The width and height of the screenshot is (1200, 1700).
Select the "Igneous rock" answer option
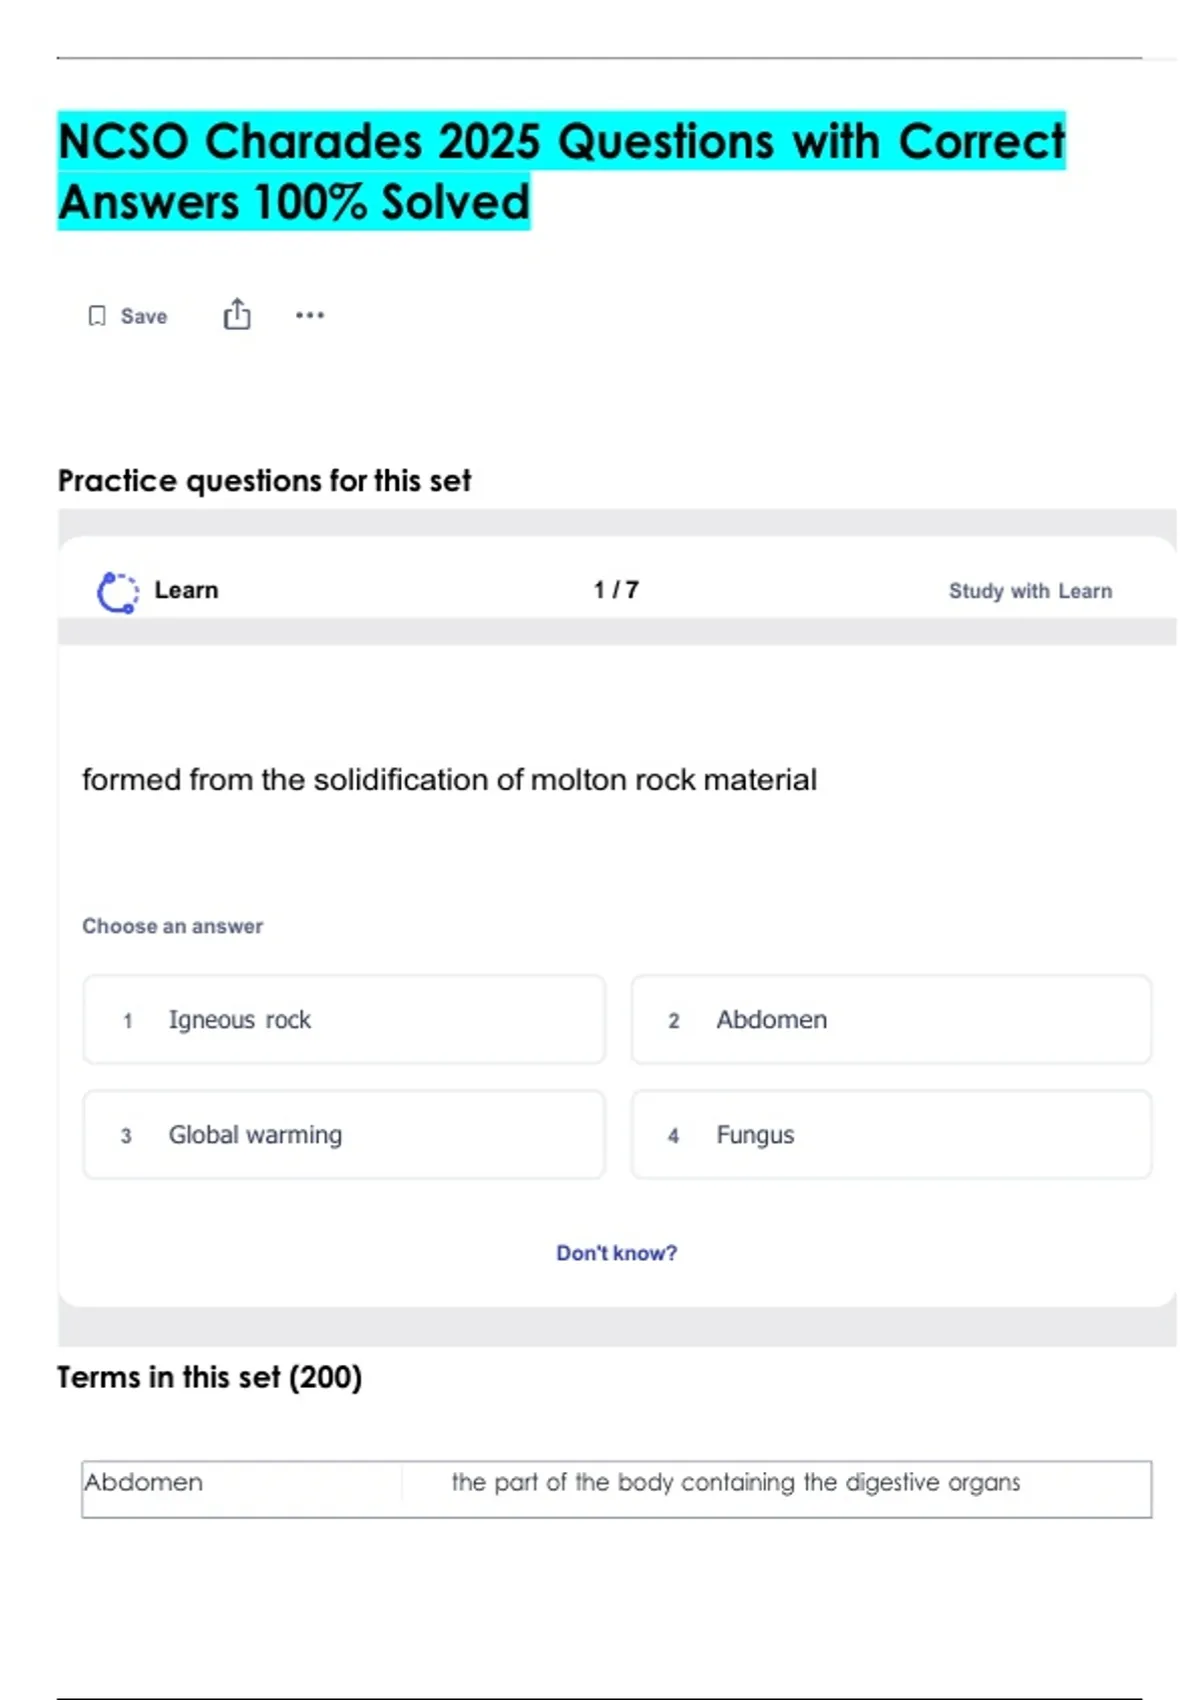344,1020
